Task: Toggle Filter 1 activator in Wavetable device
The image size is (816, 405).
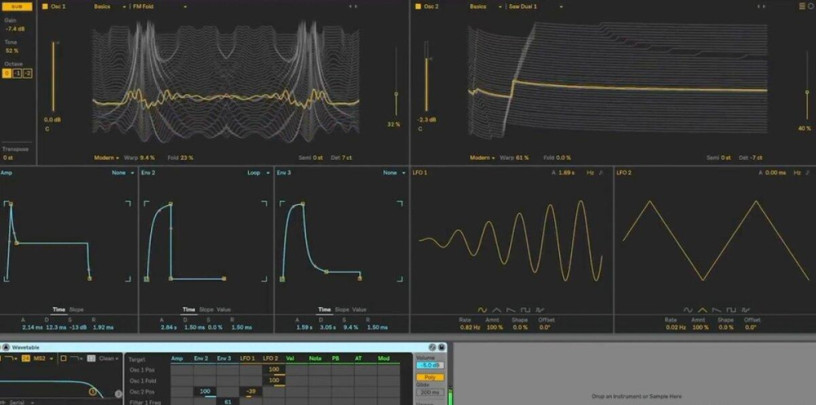Action: click(1, 358)
